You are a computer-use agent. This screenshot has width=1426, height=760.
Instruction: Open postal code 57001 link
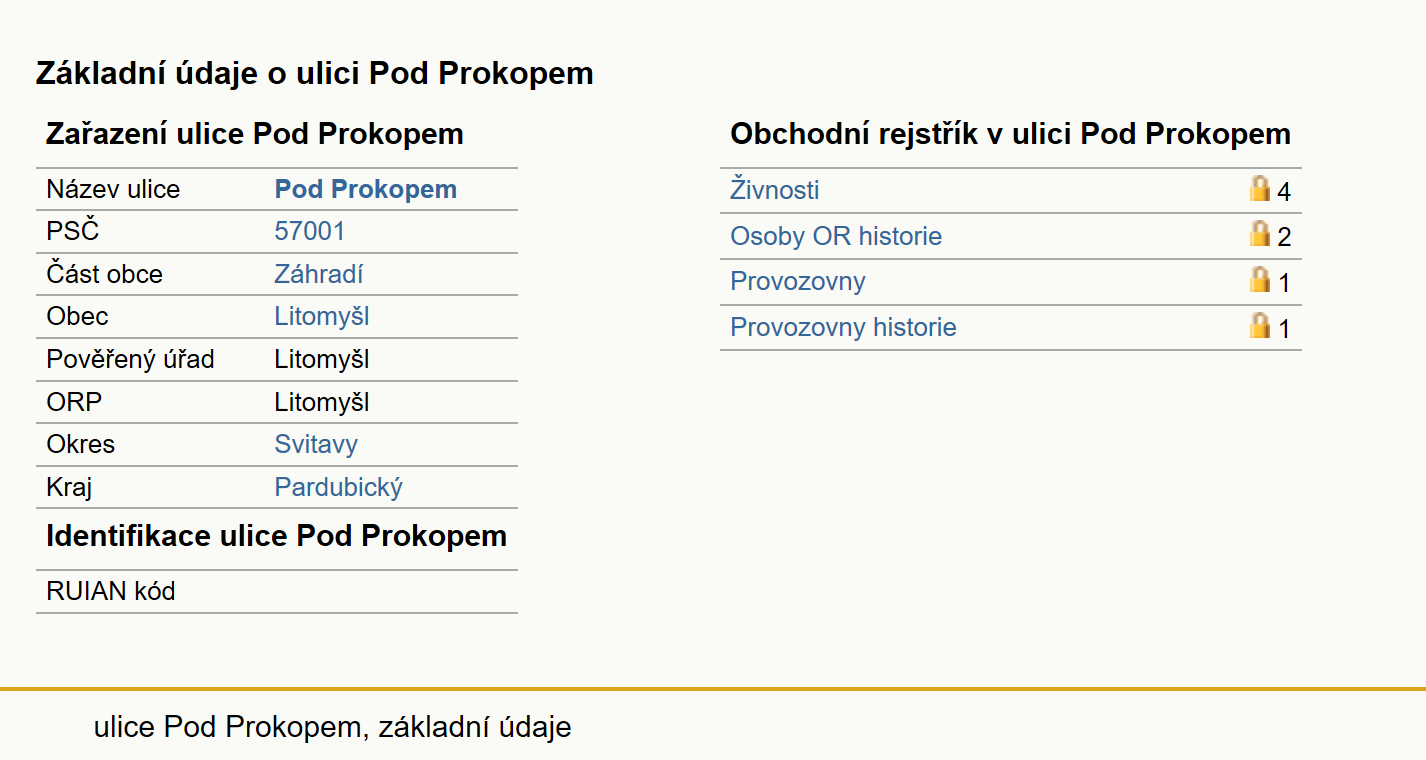tap(310, 231)
